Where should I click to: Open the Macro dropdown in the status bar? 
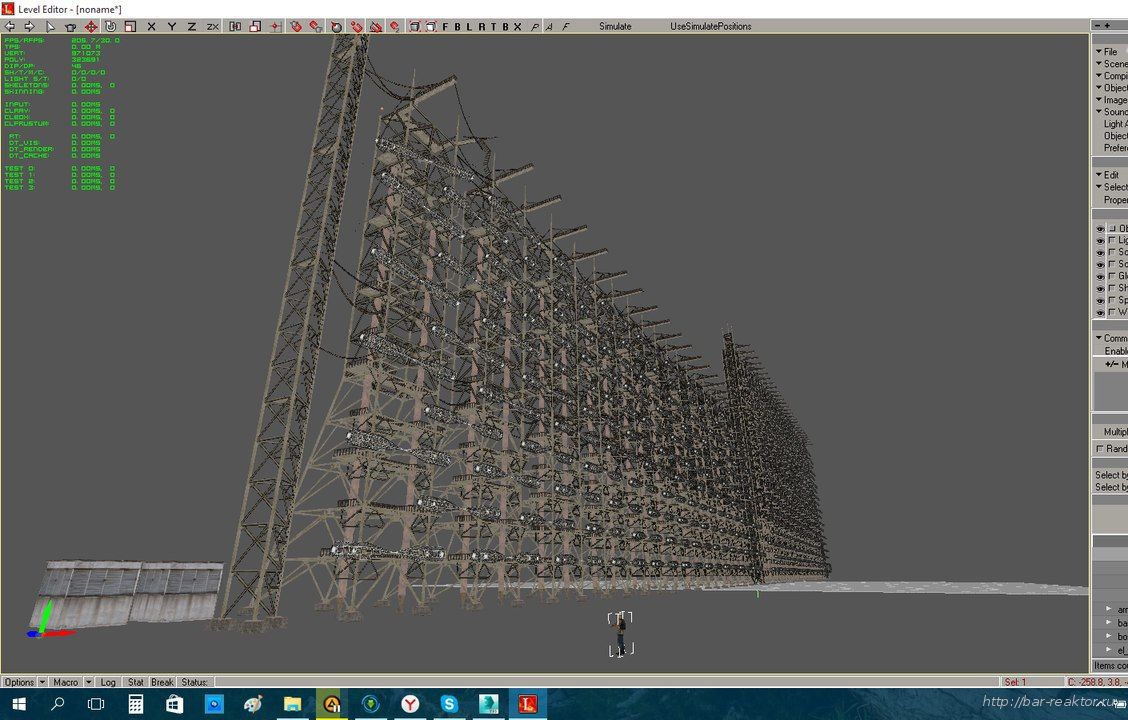[x=72, y=682]
